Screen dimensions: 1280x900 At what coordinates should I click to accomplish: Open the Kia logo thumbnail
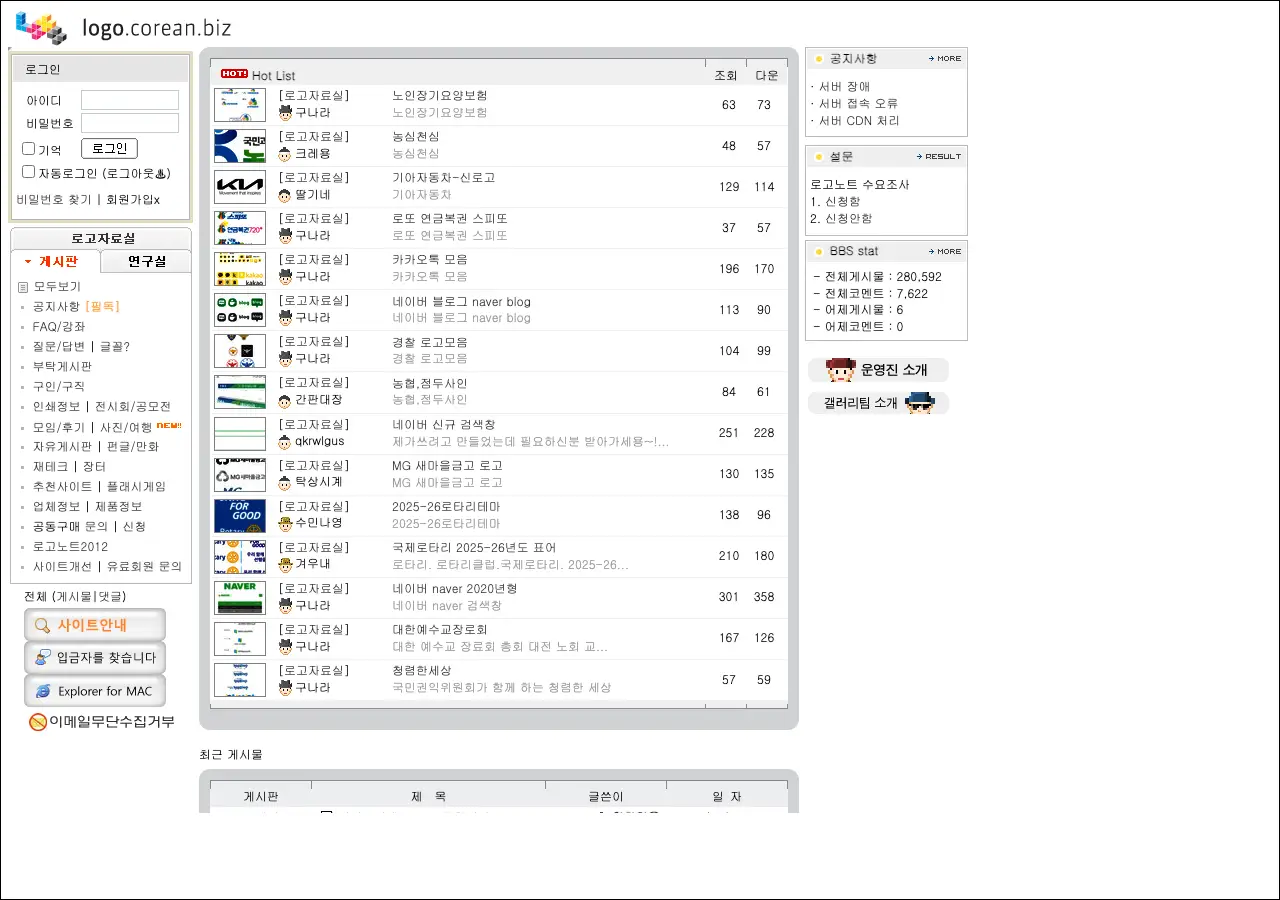[x=240, y=187]
